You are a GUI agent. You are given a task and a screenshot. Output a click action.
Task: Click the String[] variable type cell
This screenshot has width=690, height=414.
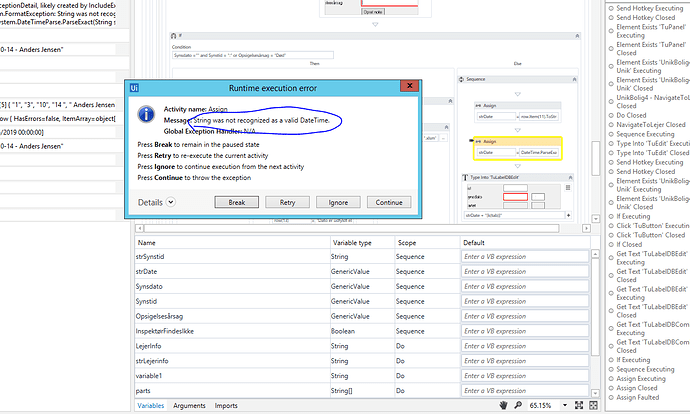coord(341,391)
